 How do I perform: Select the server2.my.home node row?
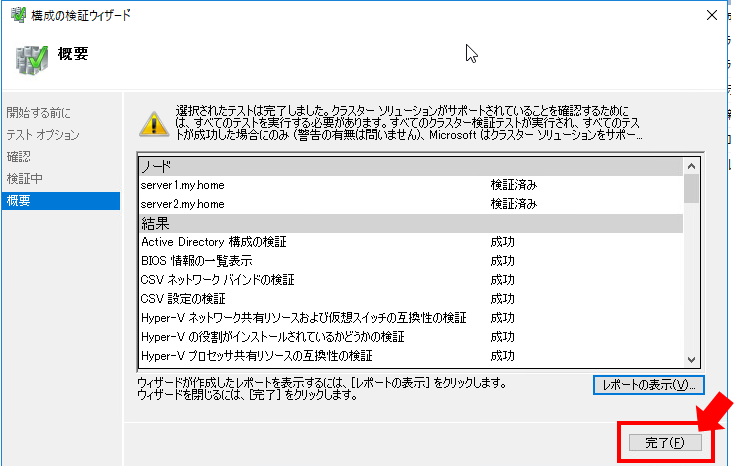411,204
